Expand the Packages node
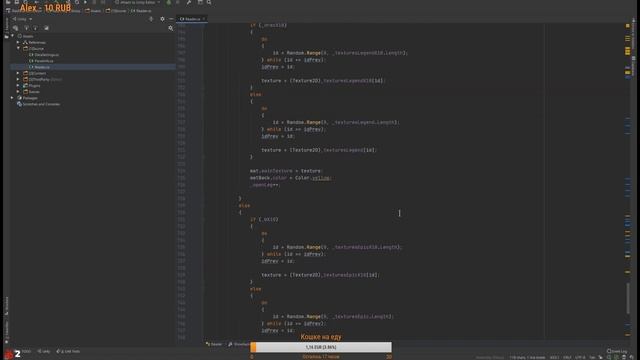This screenshot has height=360, width=640. click(x=13, y=98)
